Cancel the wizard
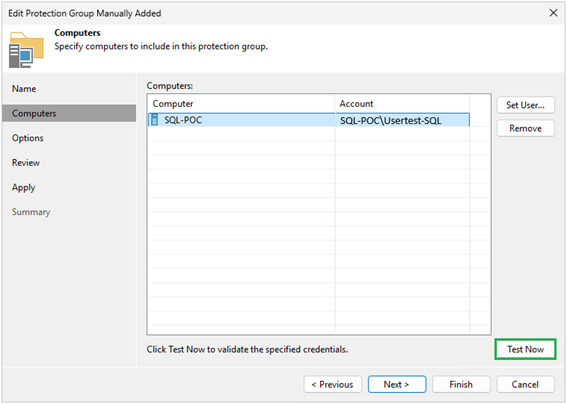The image size is (567, 404). tap(525, 384)
